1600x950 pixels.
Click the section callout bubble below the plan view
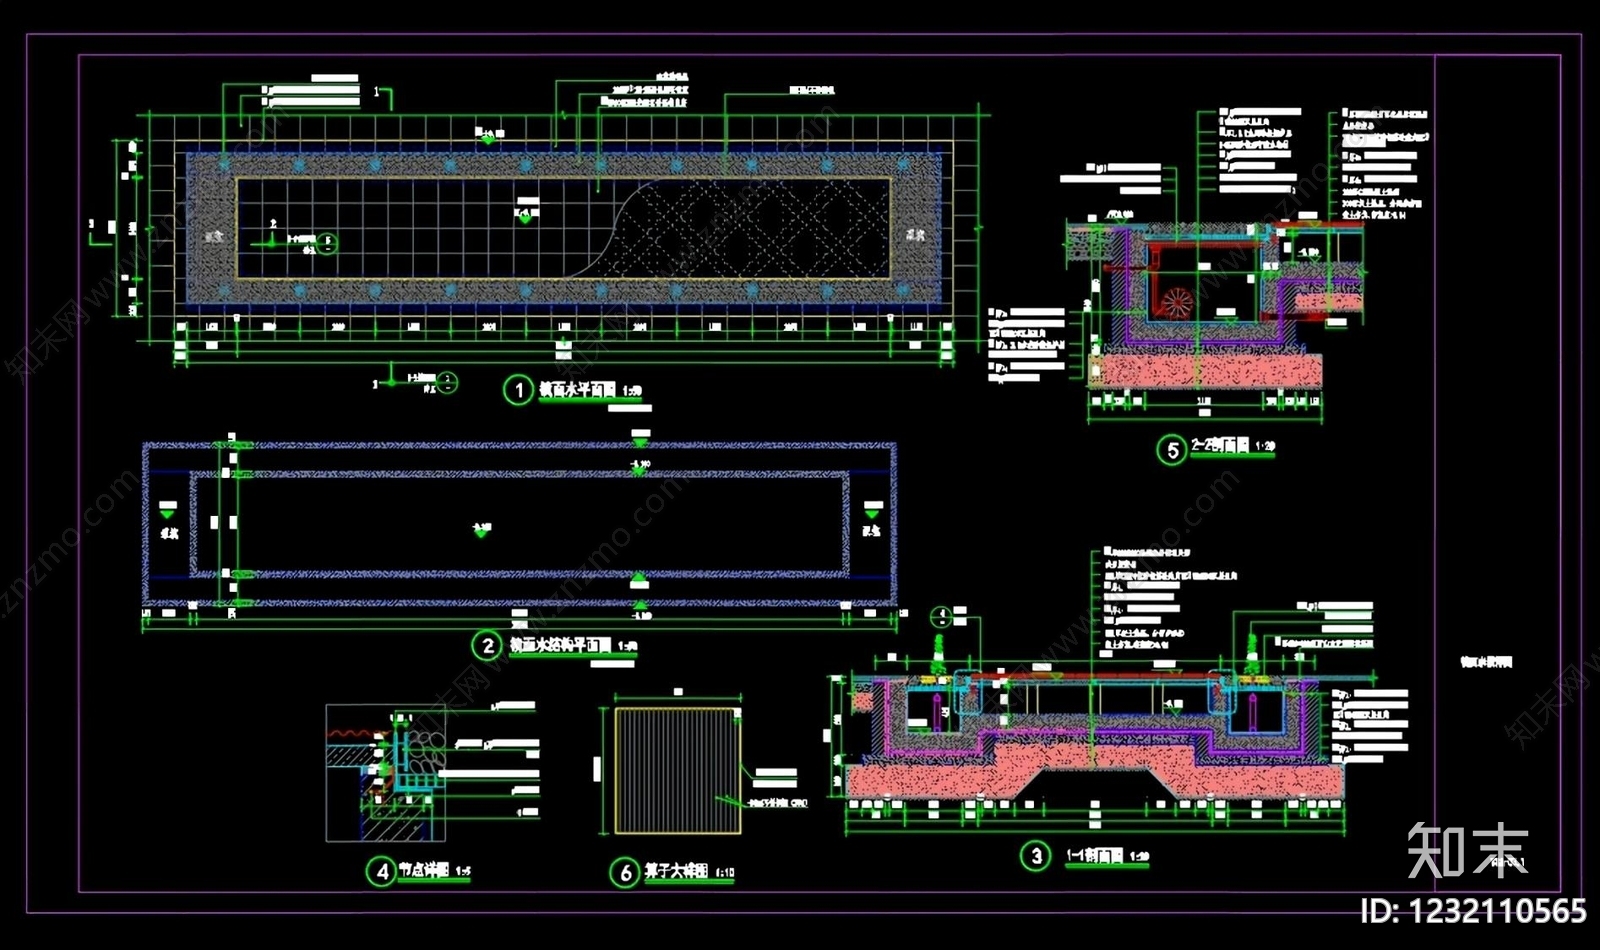447,382
